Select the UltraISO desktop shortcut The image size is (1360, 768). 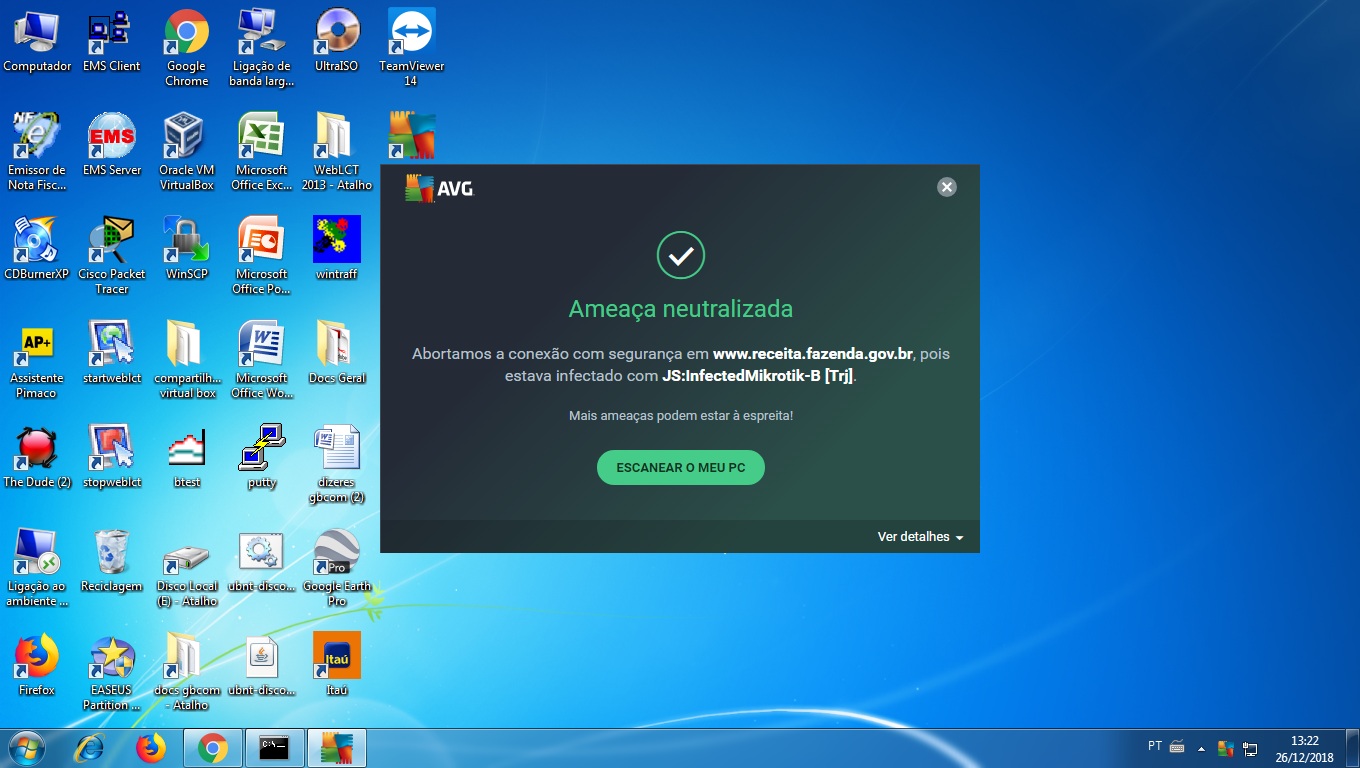337,41
